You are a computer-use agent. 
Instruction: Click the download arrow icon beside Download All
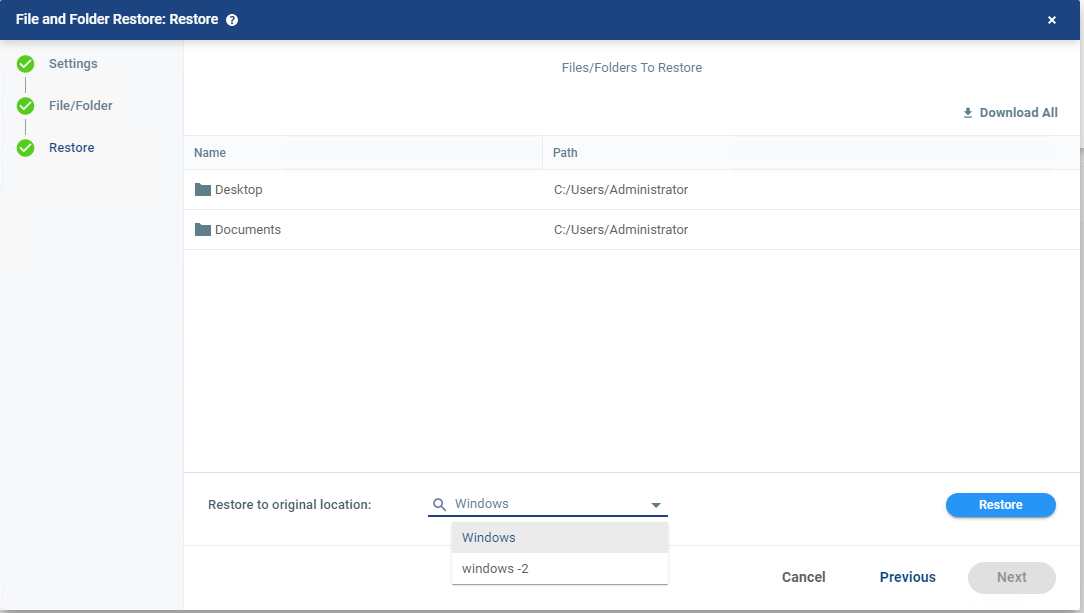[x=968, y=113]
